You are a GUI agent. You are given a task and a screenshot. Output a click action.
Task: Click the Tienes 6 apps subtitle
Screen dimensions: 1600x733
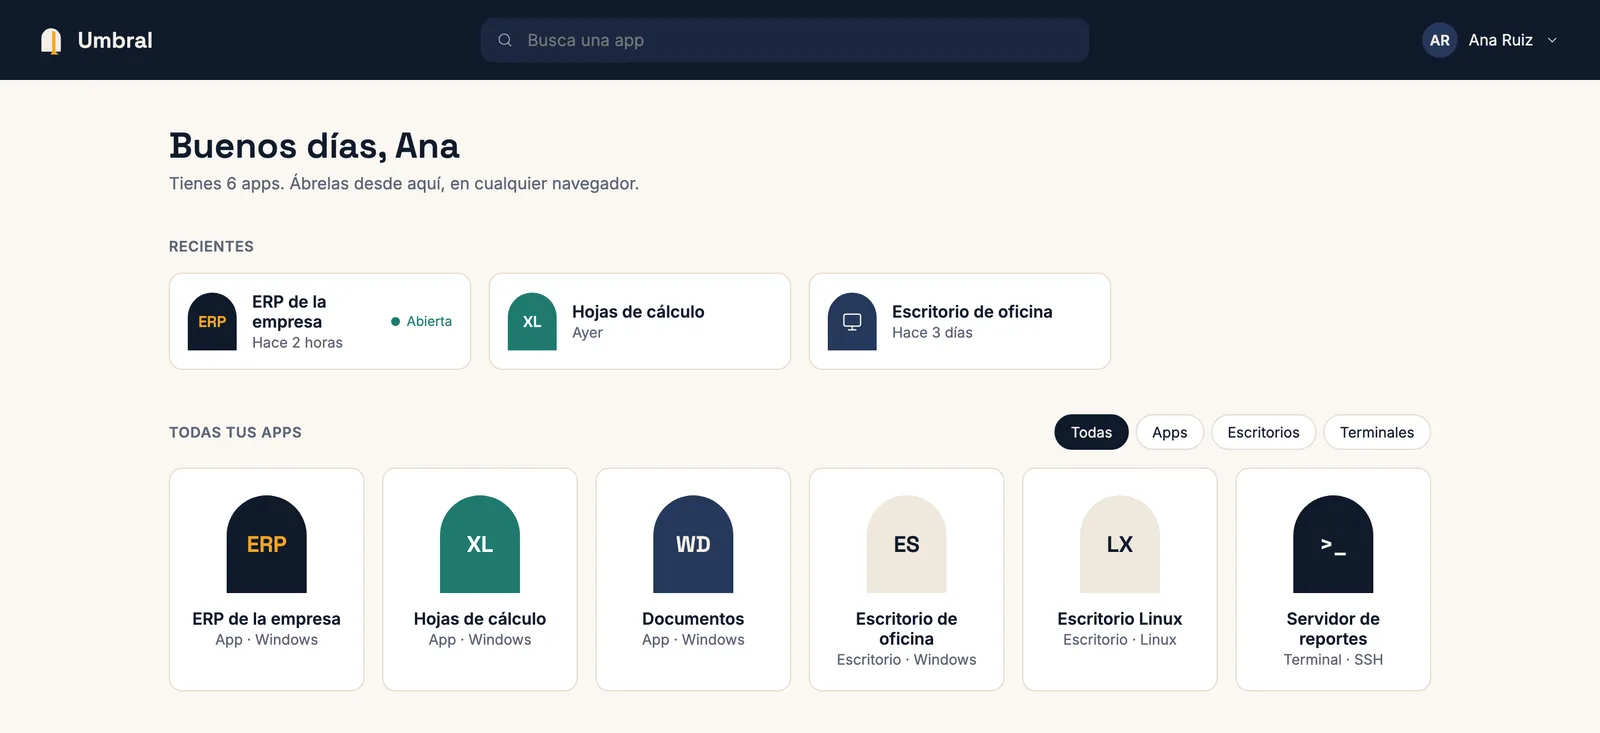[404, 184]
